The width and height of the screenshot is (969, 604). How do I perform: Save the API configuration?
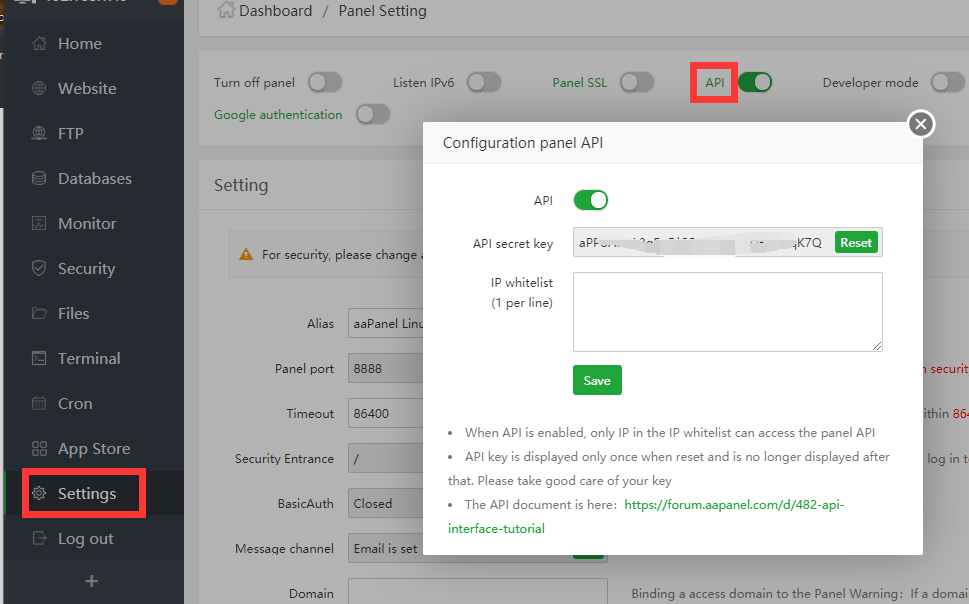(597, 381)
